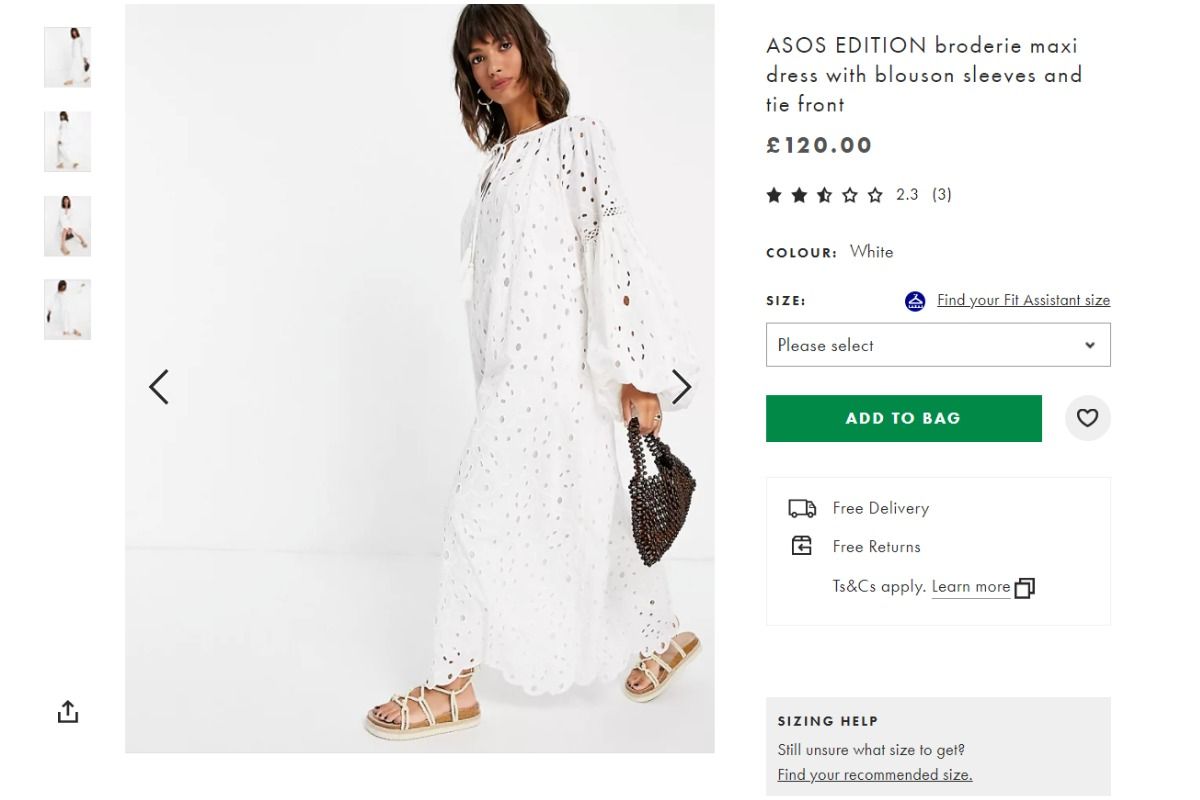
Task: Click 'Find your recommended size' link
Action: point(874,775)
